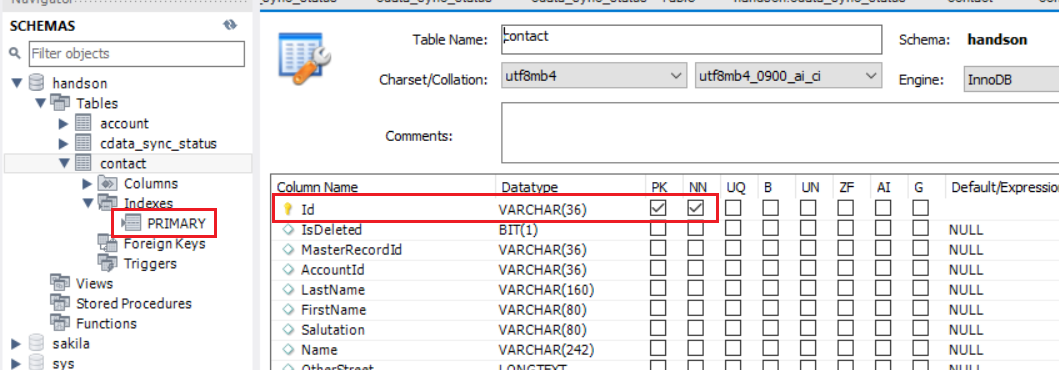Click the Table Name input field

pyautogui.click(x=692, y=39)
